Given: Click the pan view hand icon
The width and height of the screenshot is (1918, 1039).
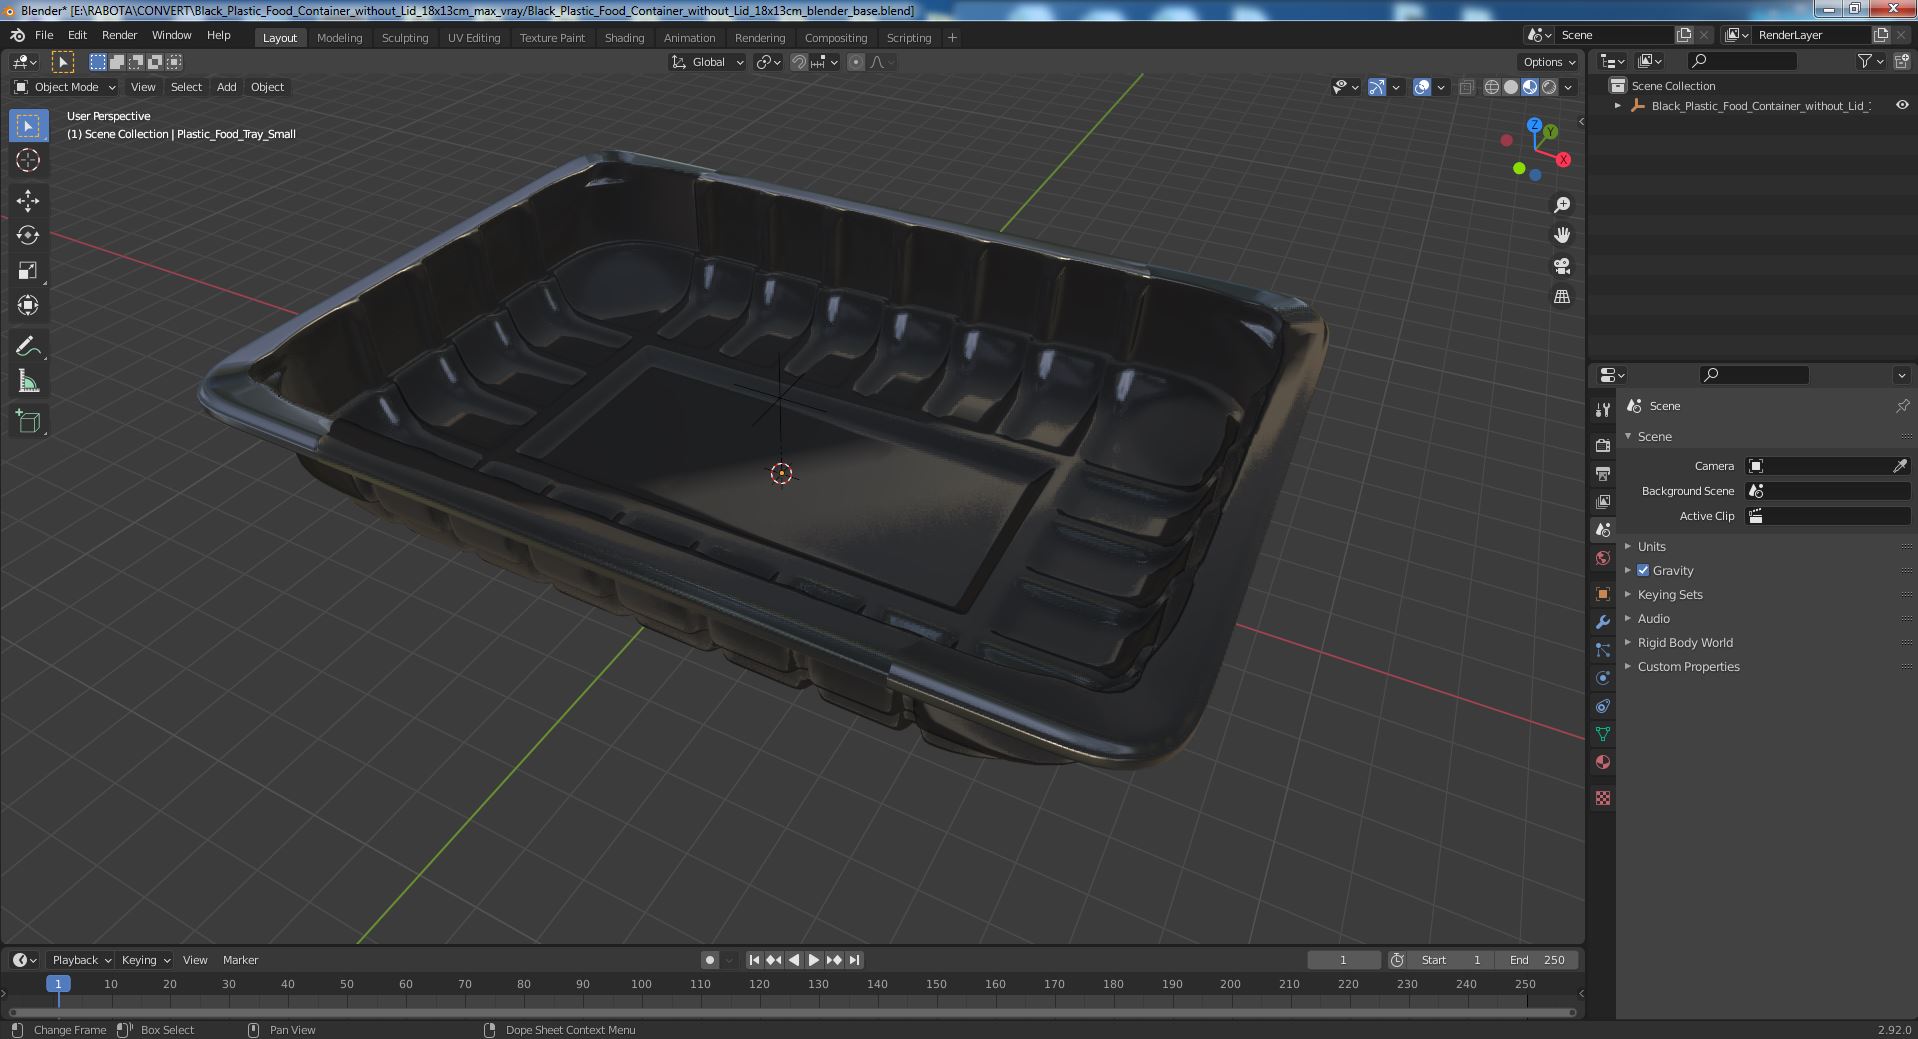Looking at the screenshot, I should point(1562,236).
